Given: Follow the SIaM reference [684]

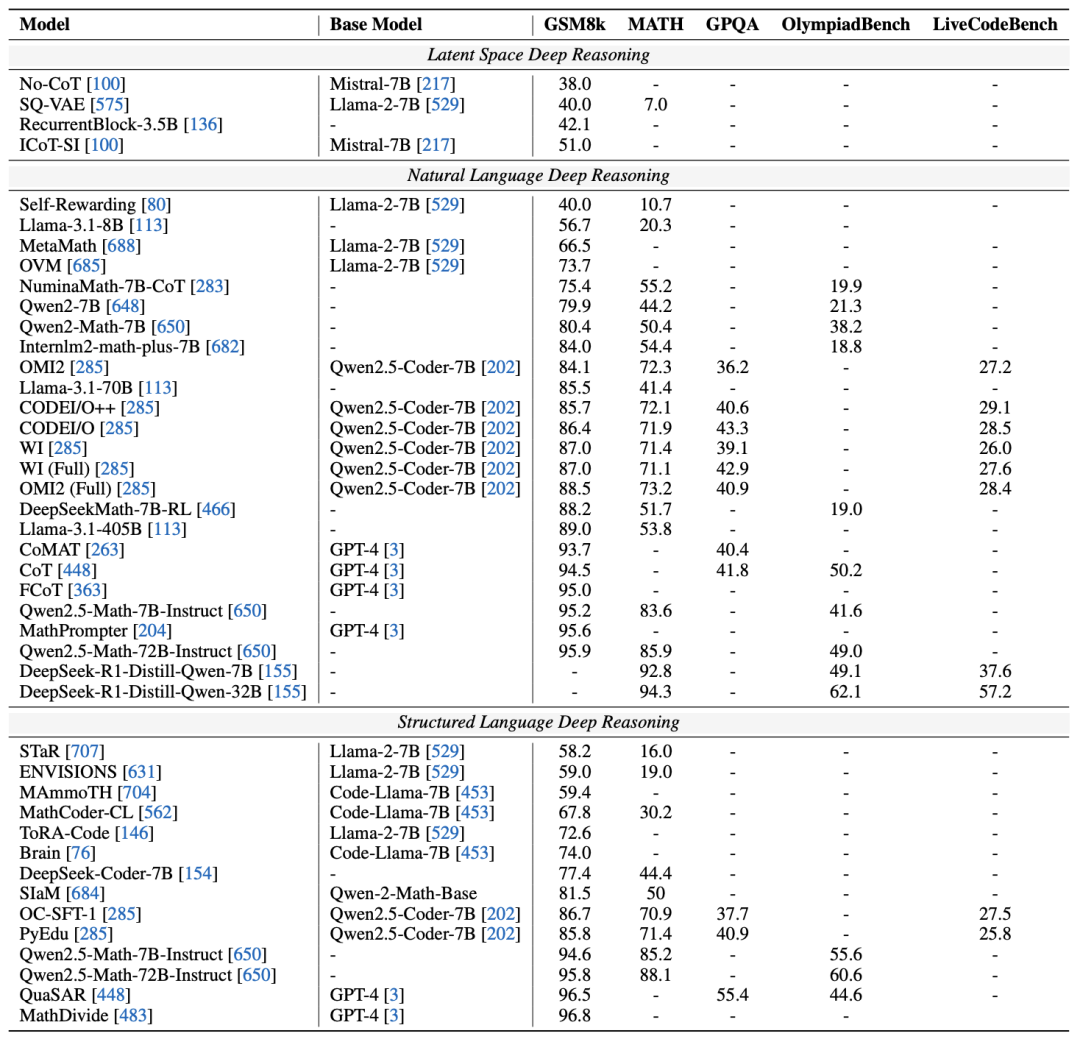Looking at the screenshot, I should (x=85, y=894).
